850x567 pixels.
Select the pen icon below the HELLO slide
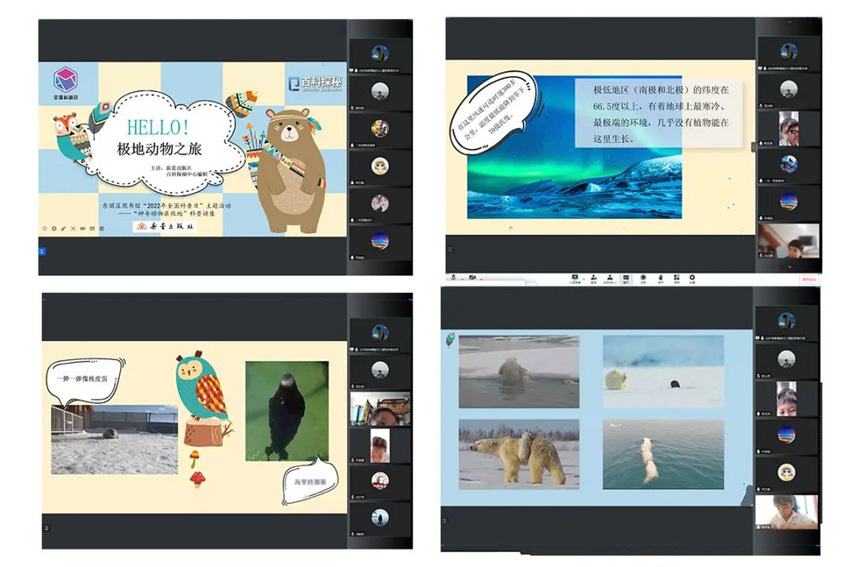click(x=65, y=228)
